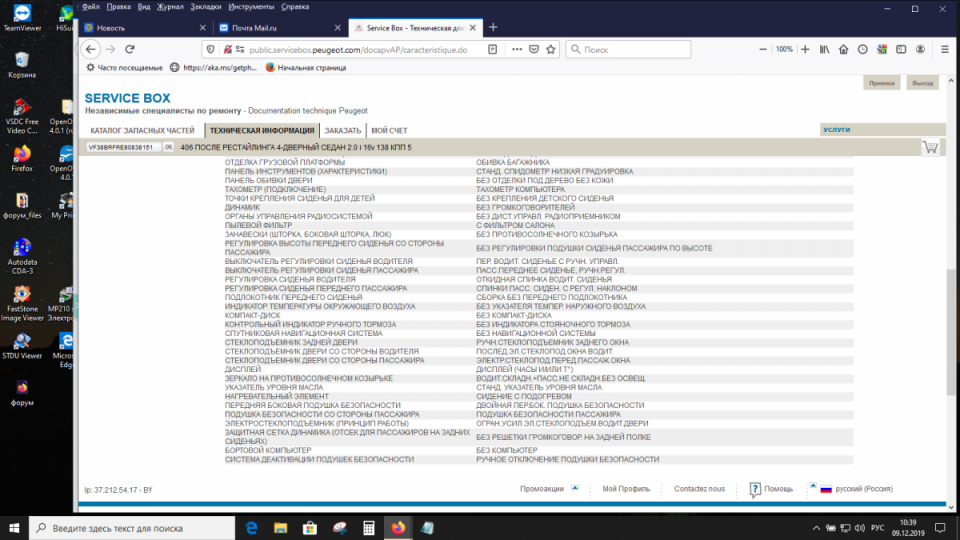This screenshot has height=540, width=960.
Task: Reload the current page
Action: point(130,49)
